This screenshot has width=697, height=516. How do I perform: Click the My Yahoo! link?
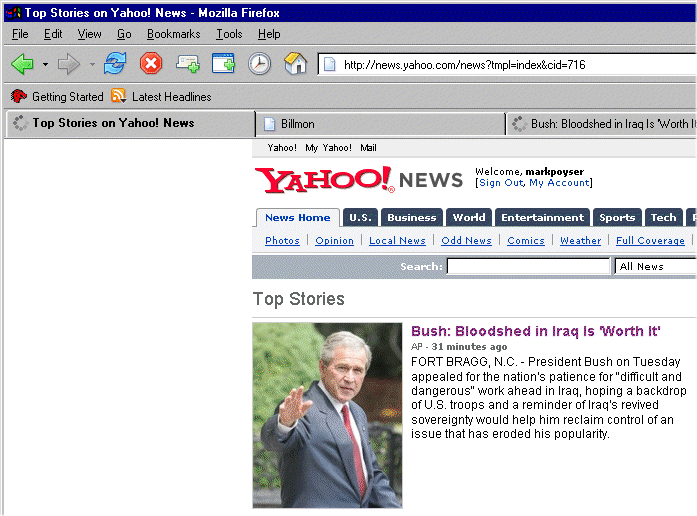(328, 148)
